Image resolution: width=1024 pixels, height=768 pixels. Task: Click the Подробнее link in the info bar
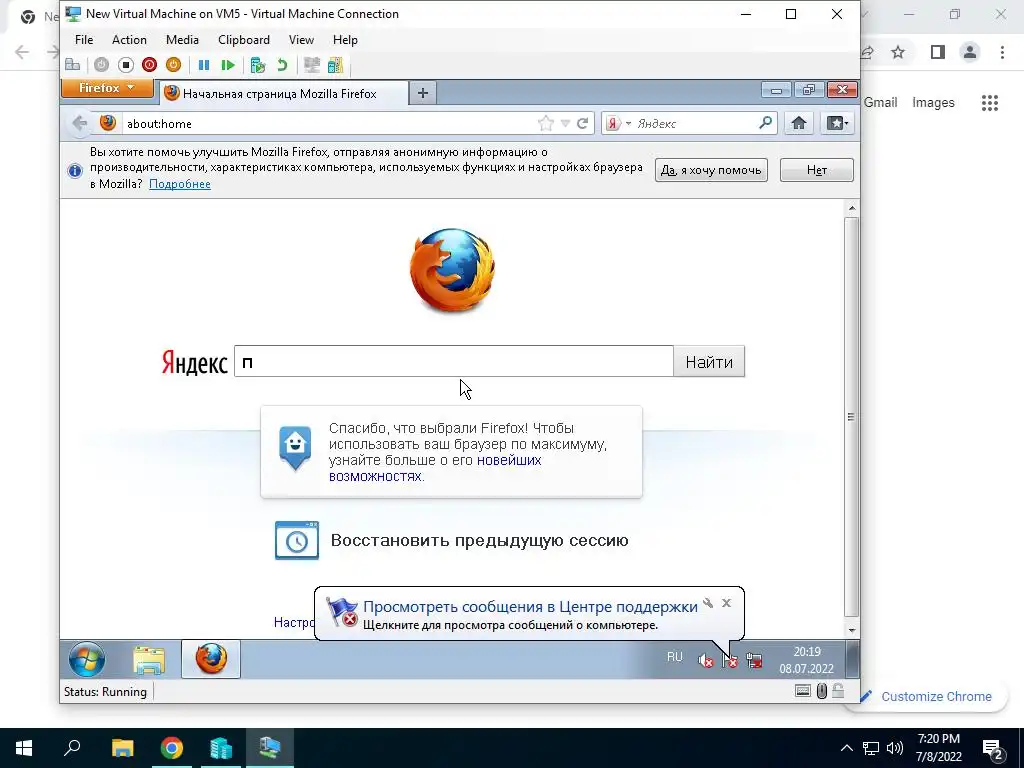180,184
